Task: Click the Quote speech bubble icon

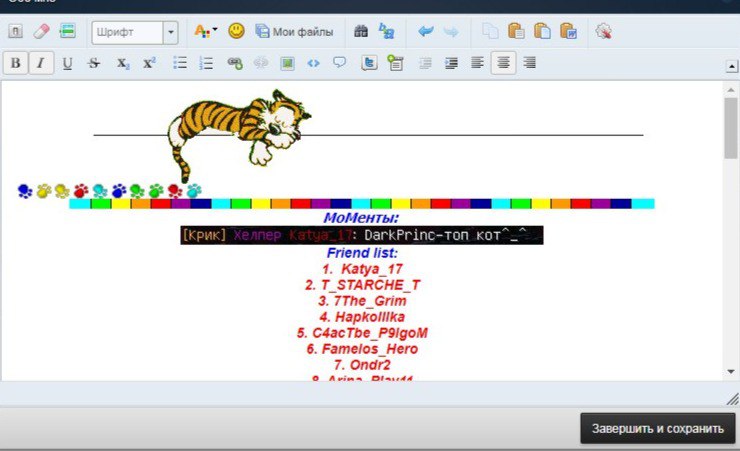Action: point(339,62)
